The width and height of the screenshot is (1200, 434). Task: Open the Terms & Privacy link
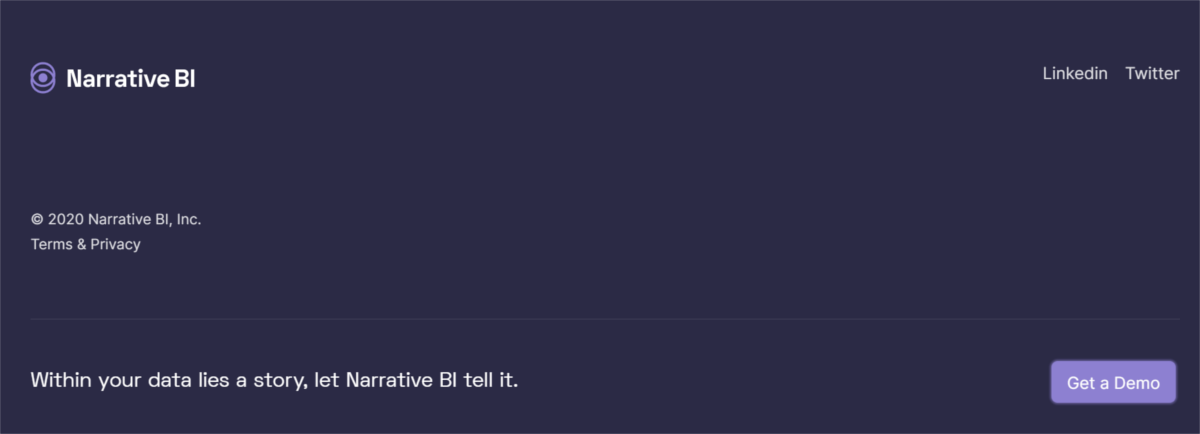click(x=86, y=244)
